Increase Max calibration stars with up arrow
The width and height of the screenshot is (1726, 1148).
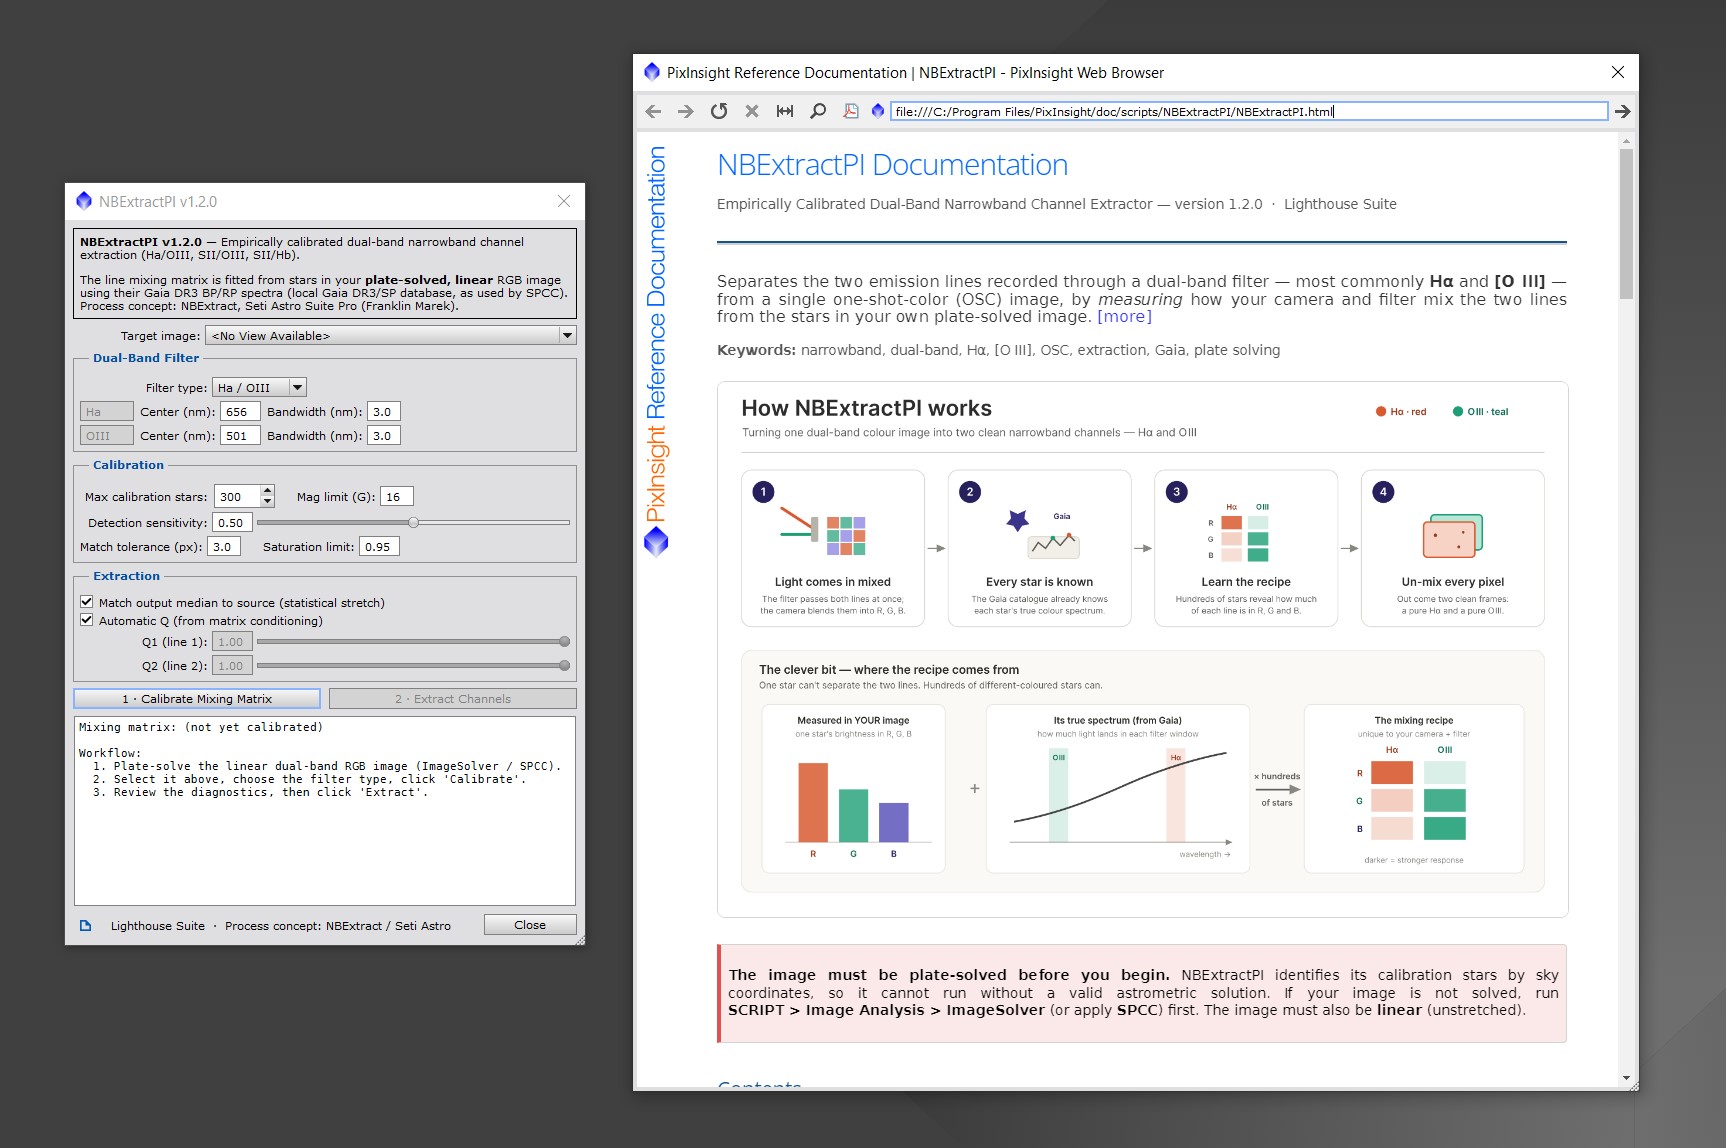point(267,491)
